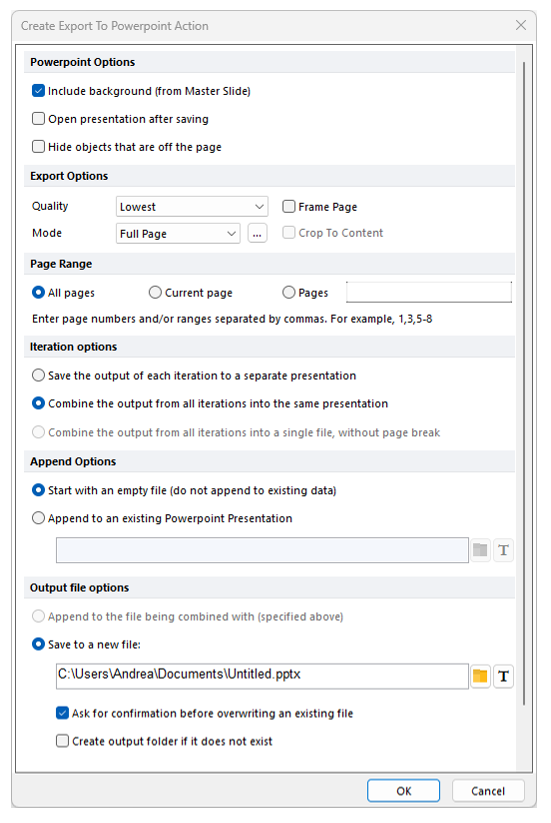Select Combine into single file without page break
This screenshot has width=551, height=823.
(38, 432)
